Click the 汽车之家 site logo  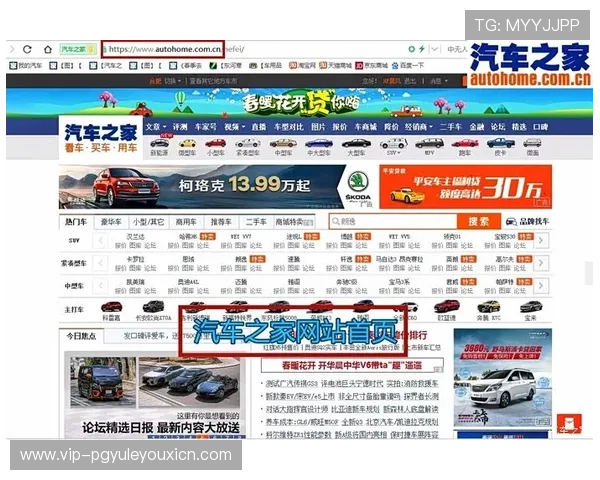tap(101, 138)
